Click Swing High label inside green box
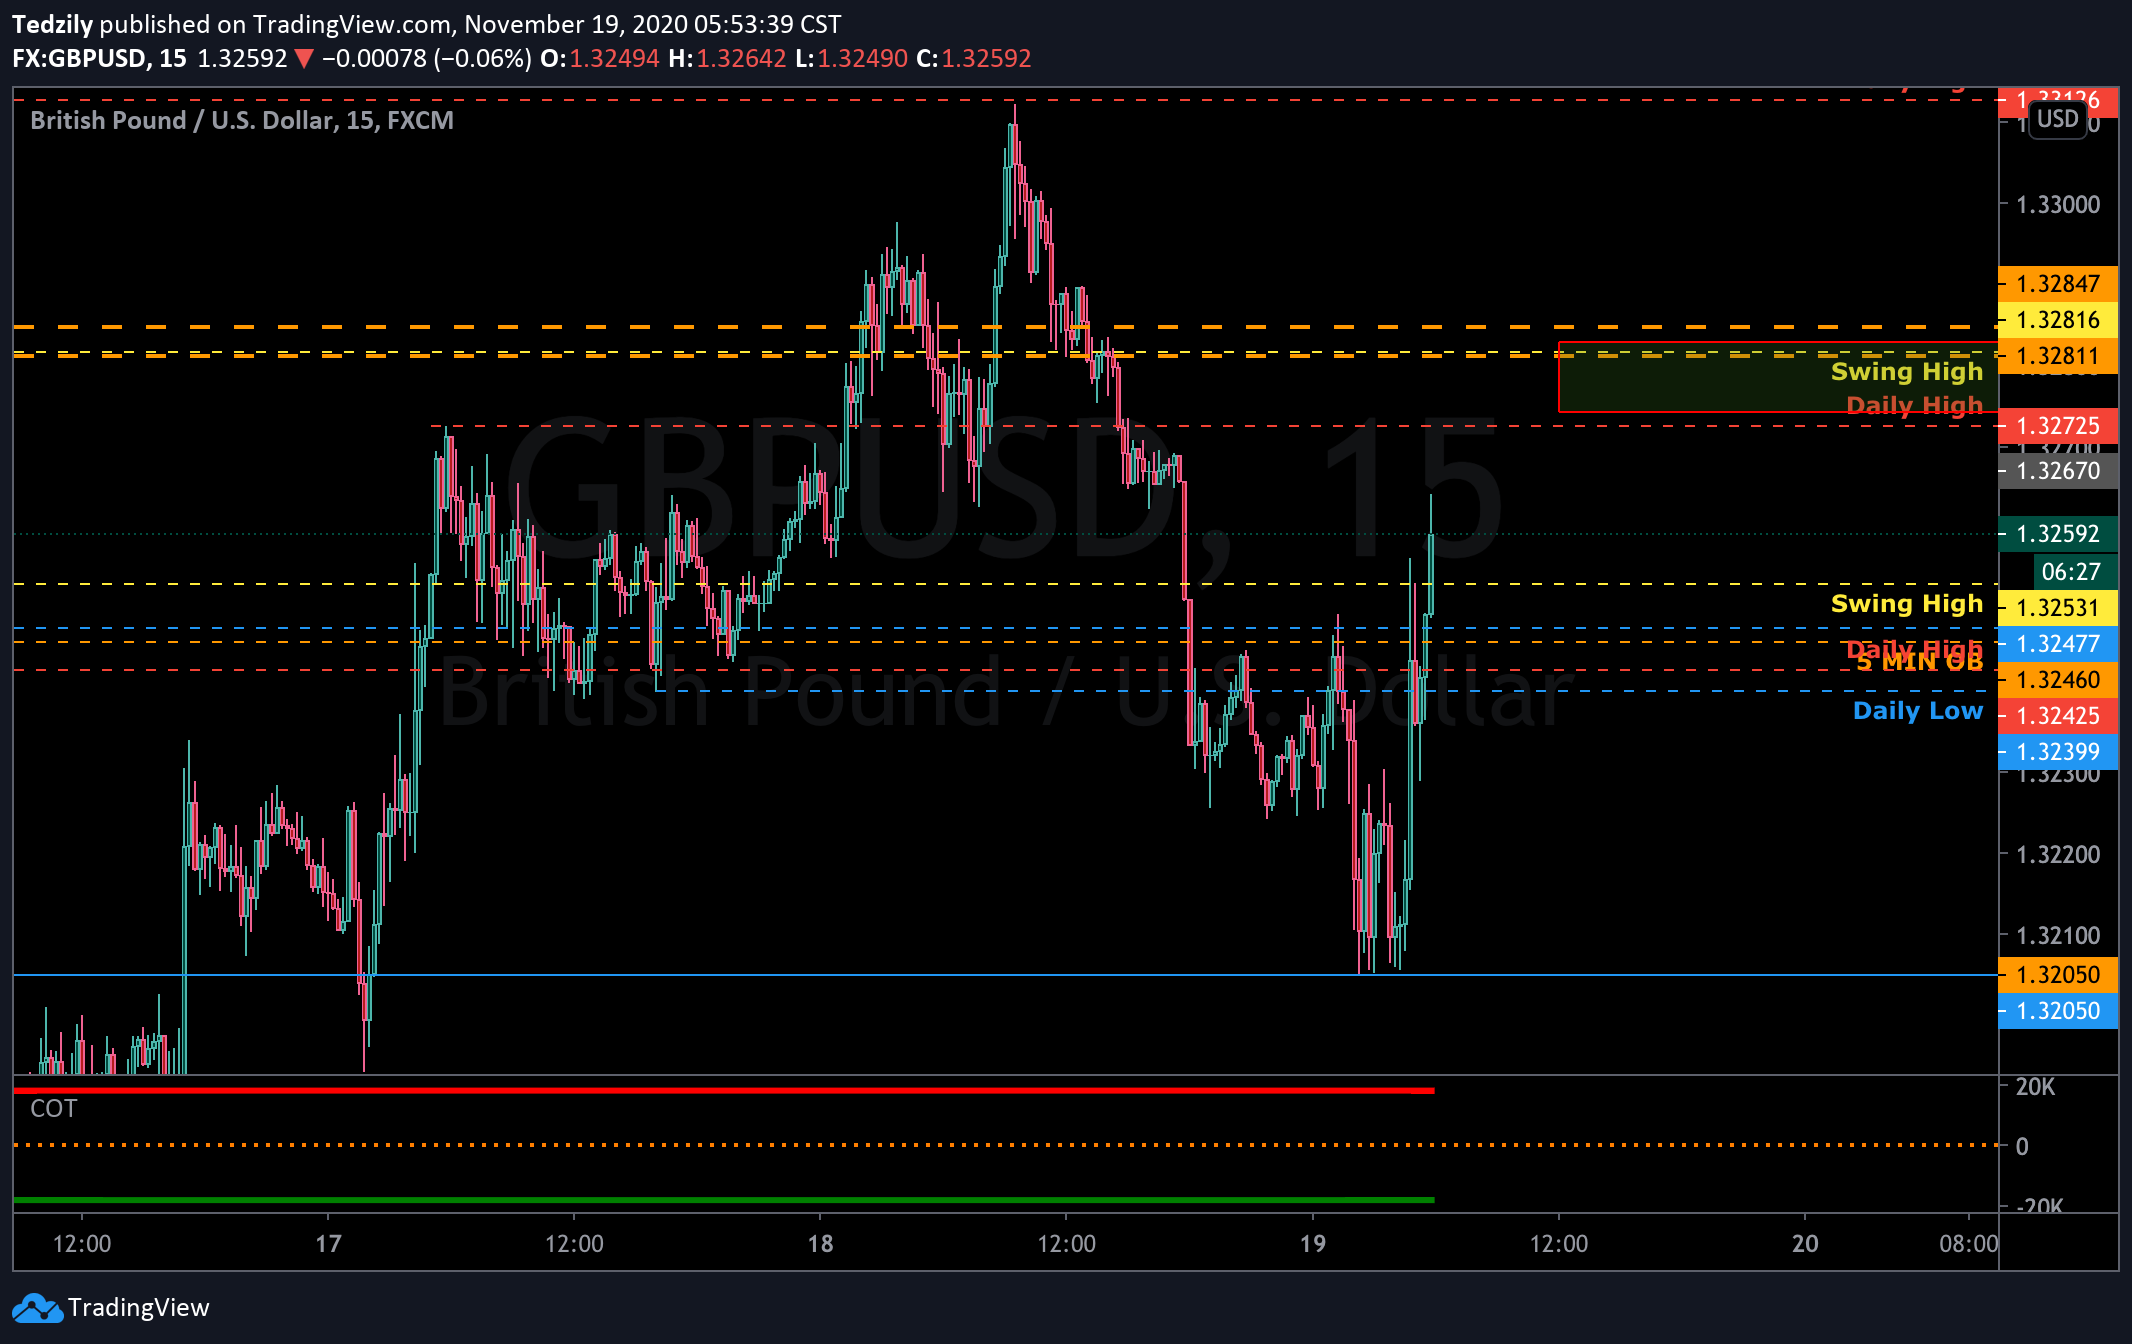This screenshot has width=2132, height=1344. tap(1906, 372)
